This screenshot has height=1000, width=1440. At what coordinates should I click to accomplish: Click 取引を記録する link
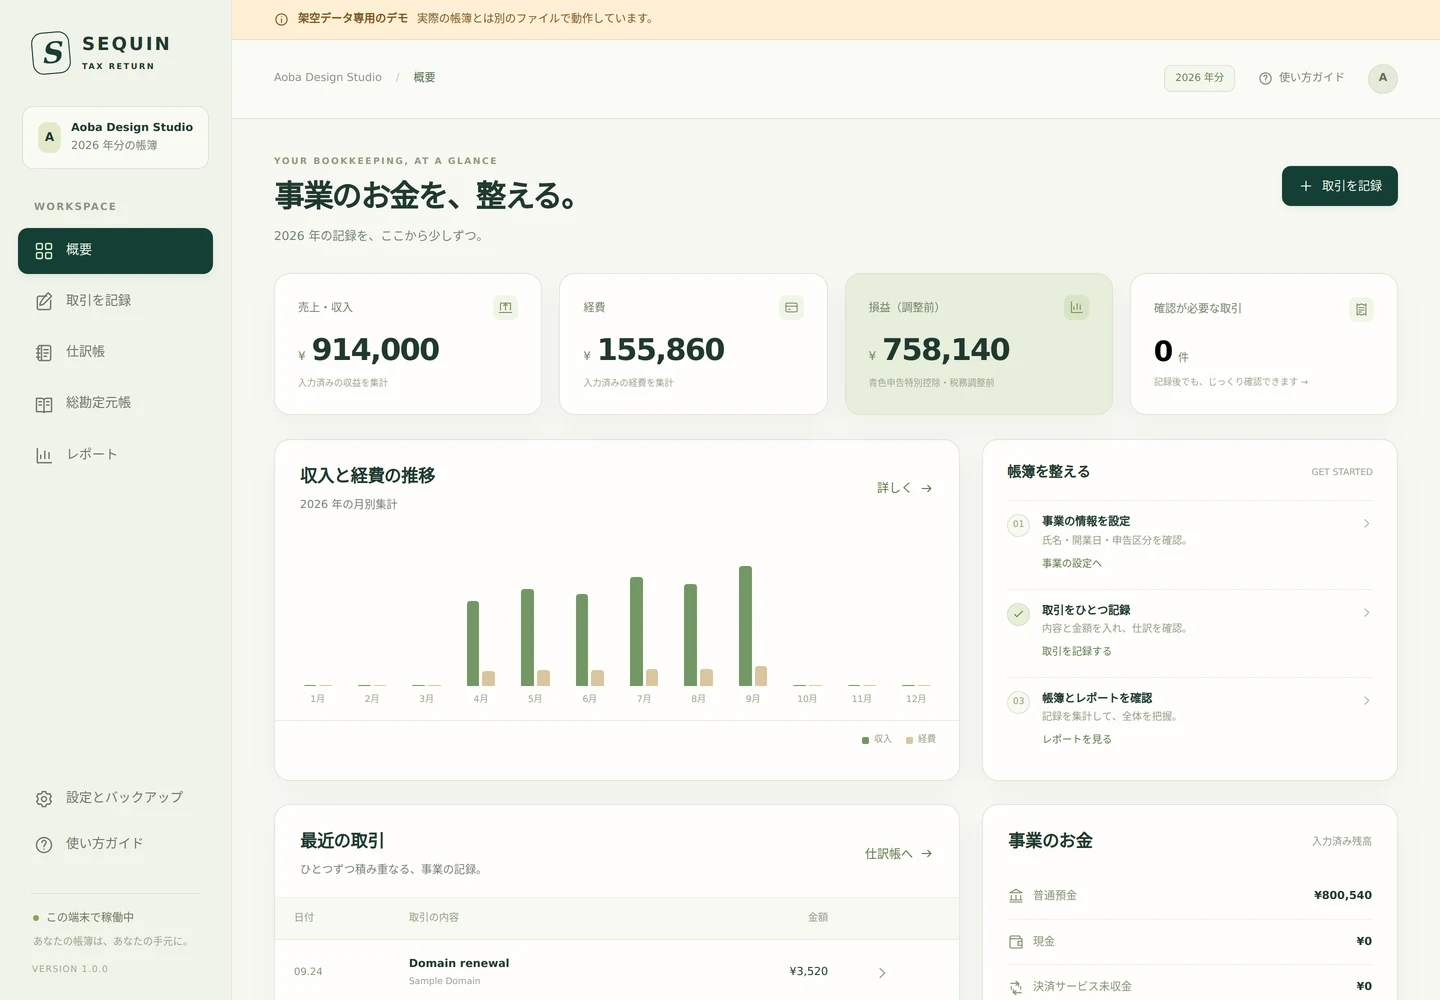tap(1077, 652)
